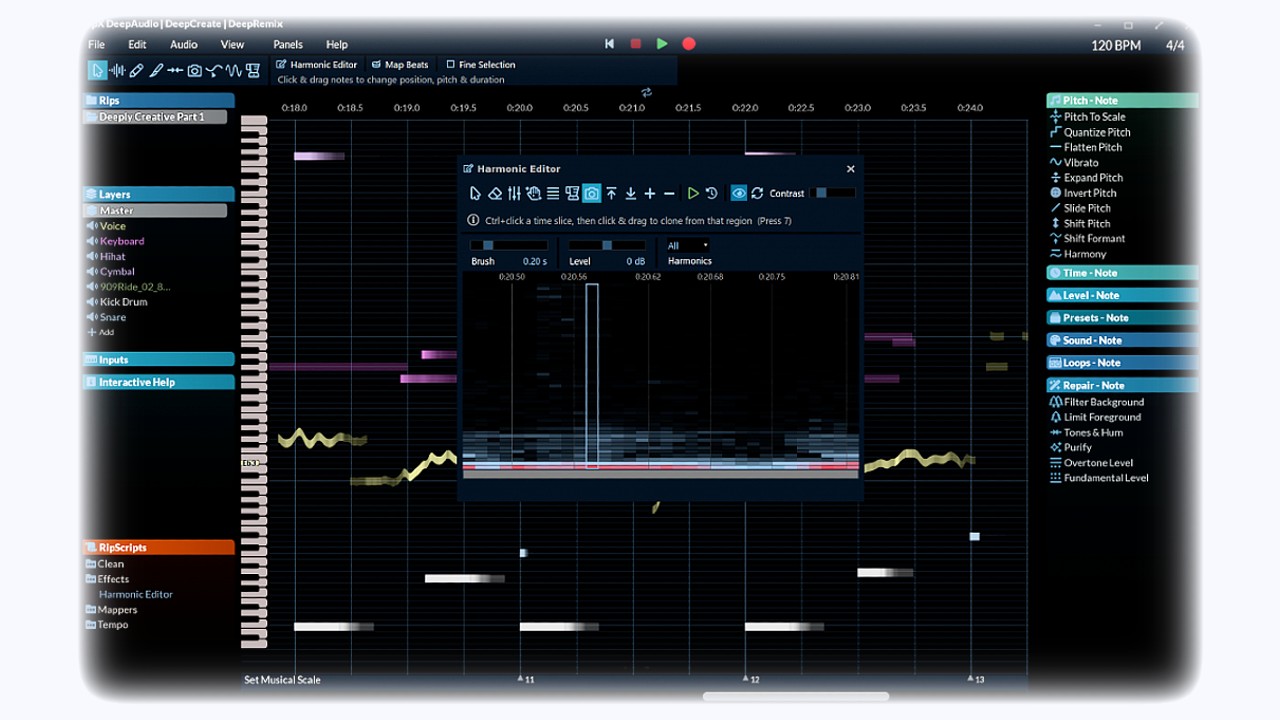Expand the Presets - Note panel
The height and width of the screenshot is (720, 1280).
pos(1122,318)
